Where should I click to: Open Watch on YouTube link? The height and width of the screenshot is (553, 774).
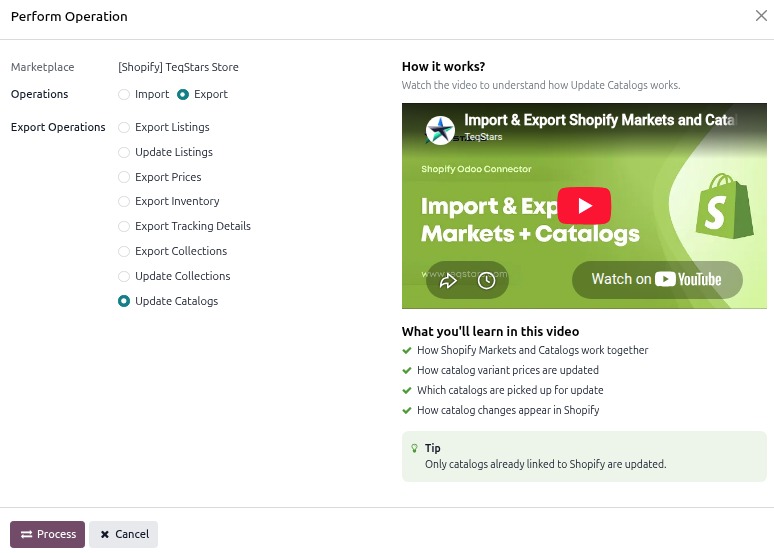click(657, 279)
